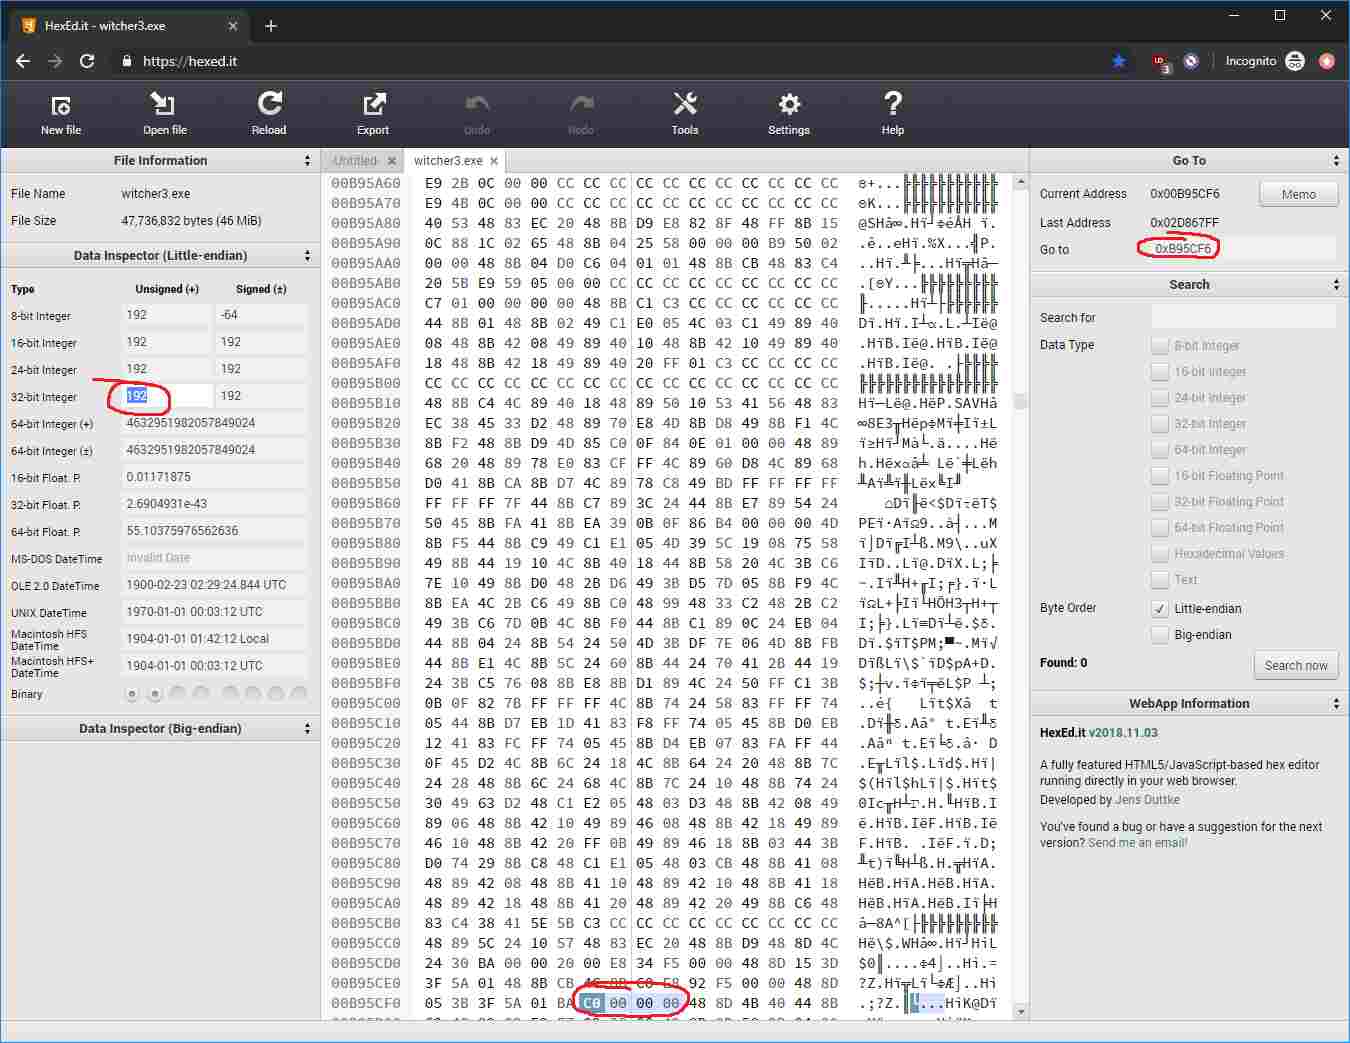Viewport: 1350px width, 1043px height.
Task: Enable the Big-endian byte order checkbox
Action: coord(1160,634)
